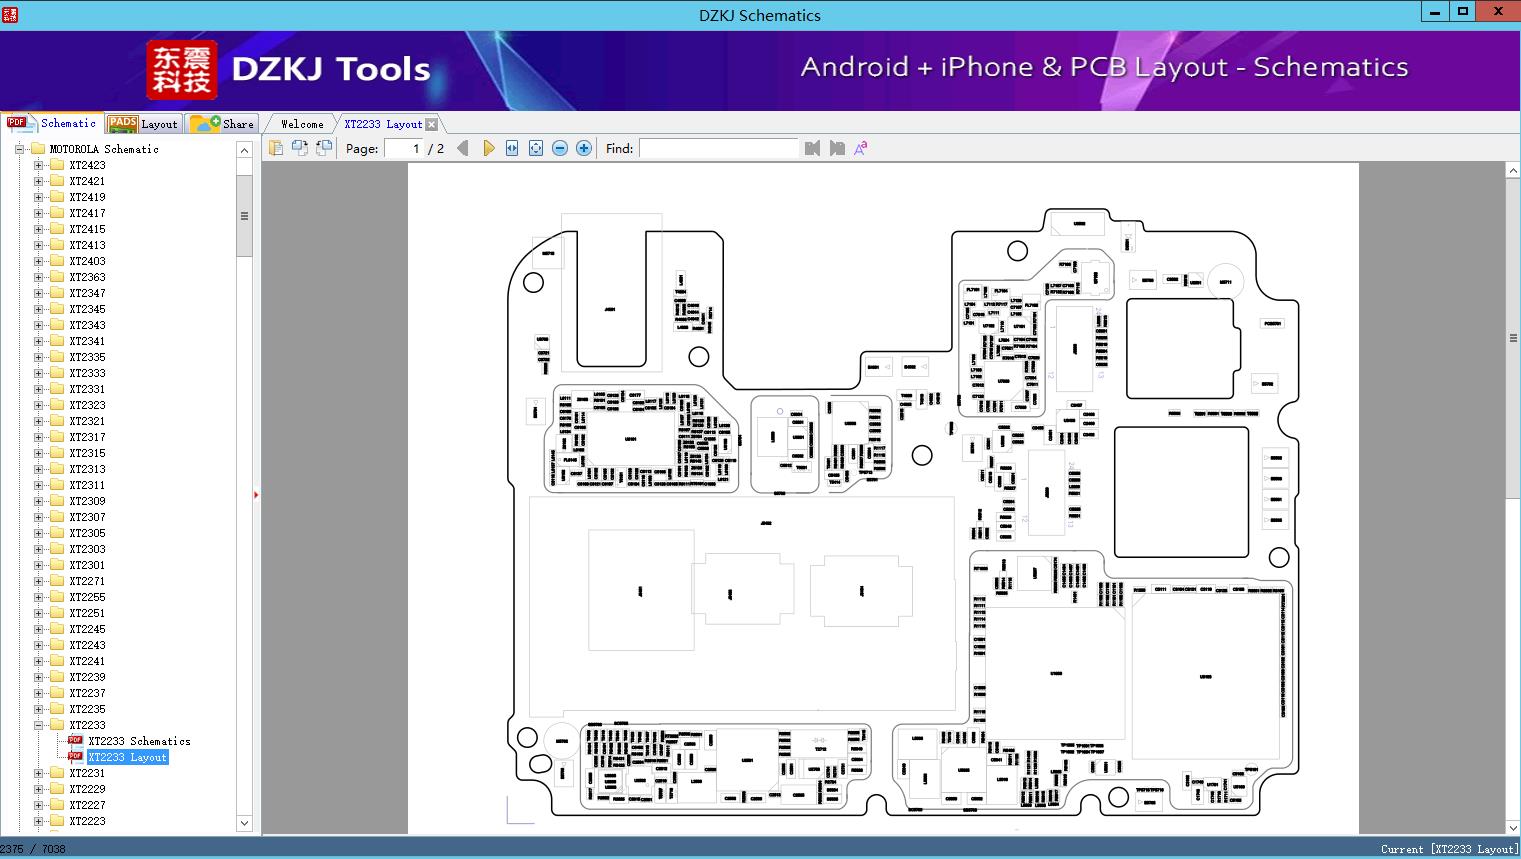Select the XT2317 tree item
The width and height of the screenshot is (1521, 859).
pos(87,437)
